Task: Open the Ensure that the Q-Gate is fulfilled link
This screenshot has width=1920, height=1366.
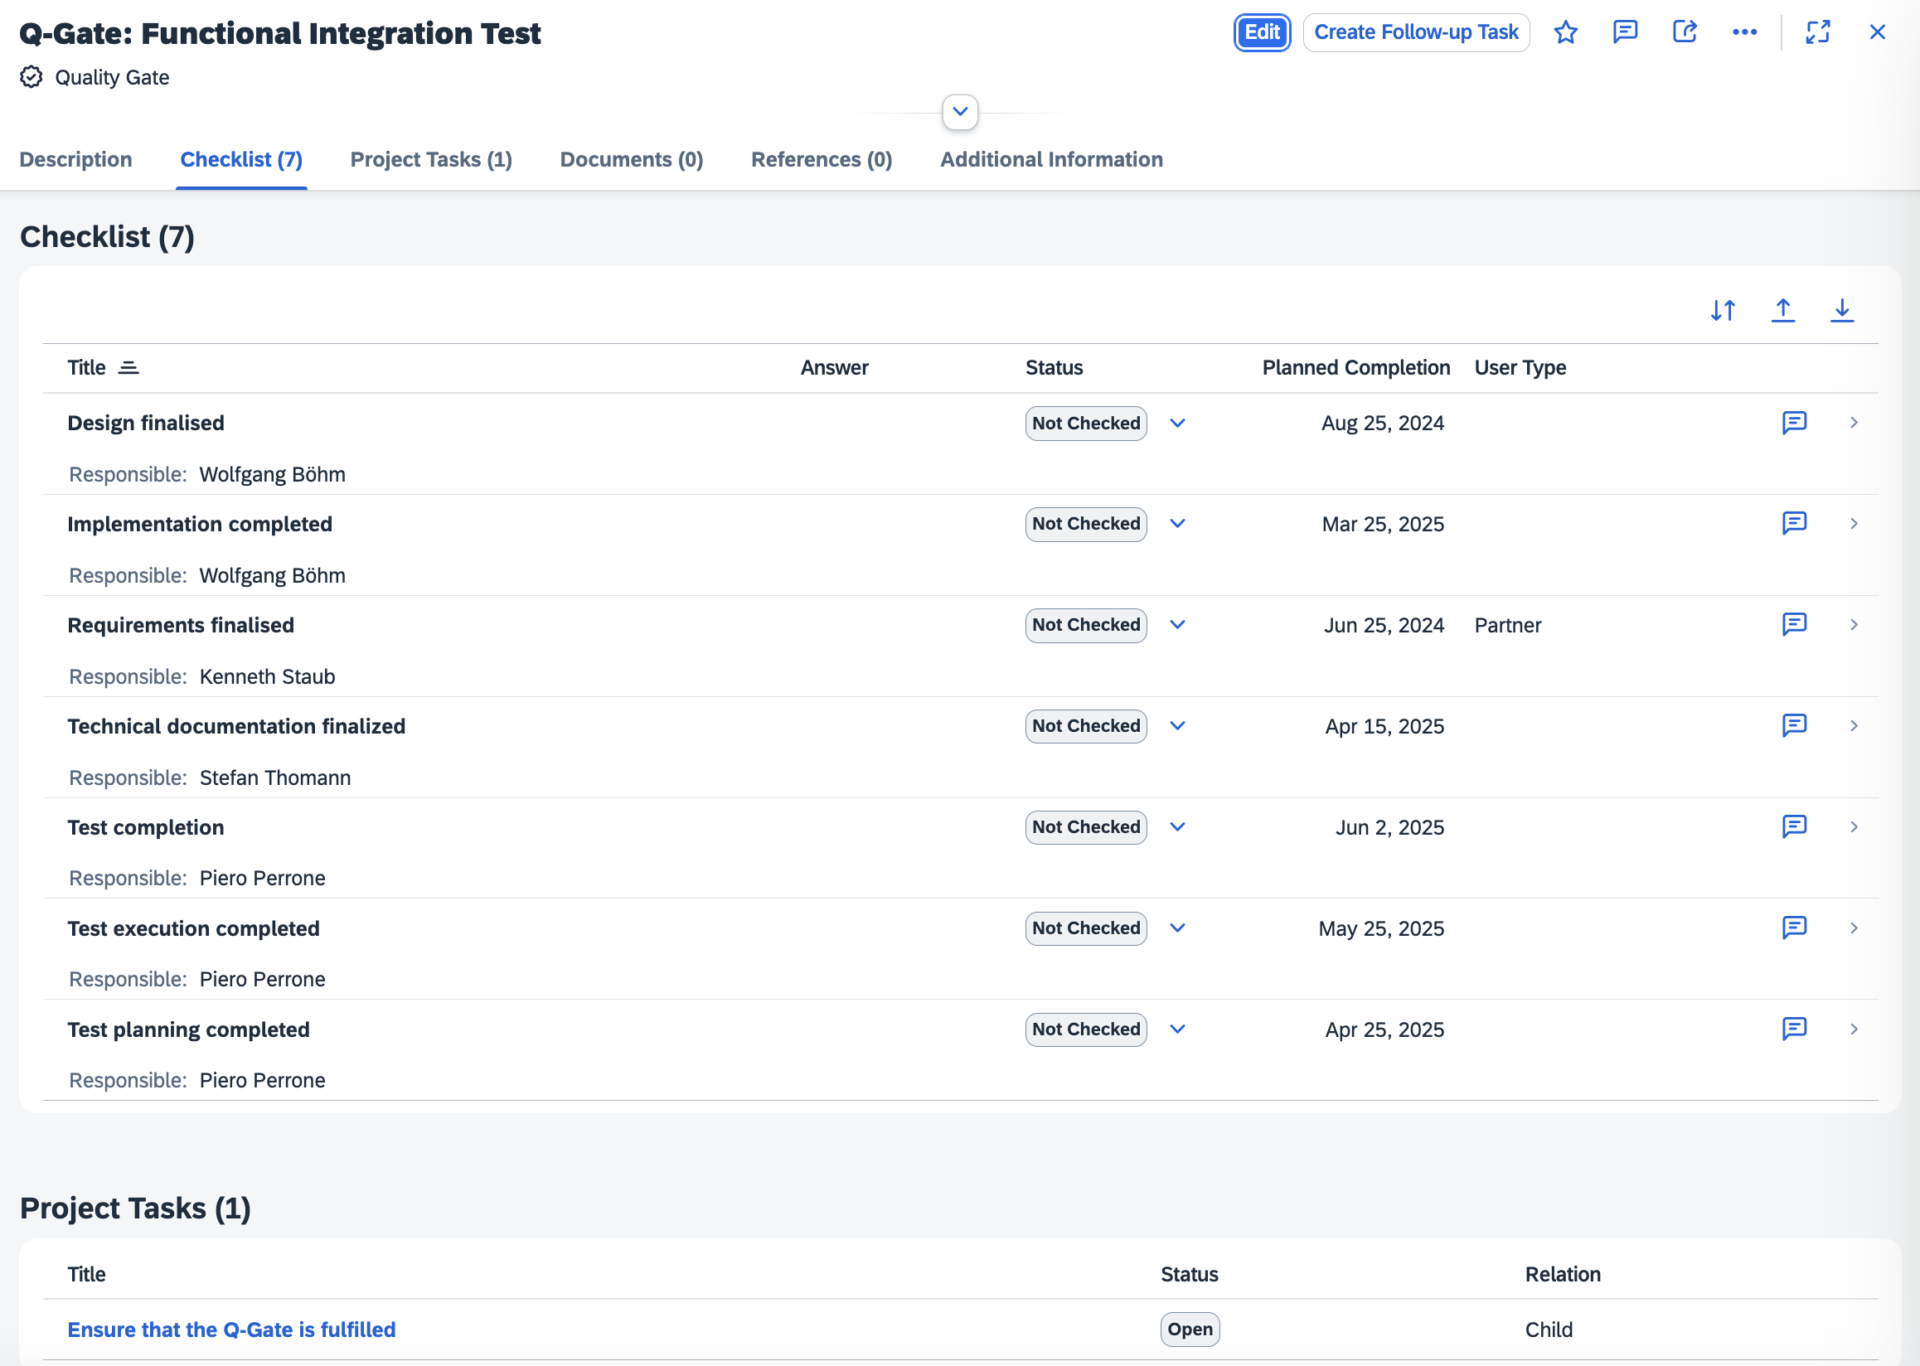Action: pos(232,1330)
